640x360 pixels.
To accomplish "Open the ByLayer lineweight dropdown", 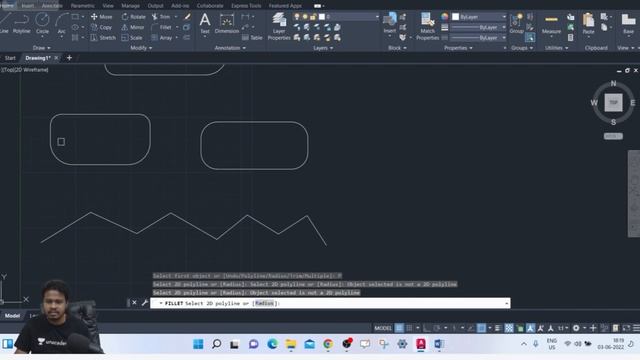I will coord(478,27).
